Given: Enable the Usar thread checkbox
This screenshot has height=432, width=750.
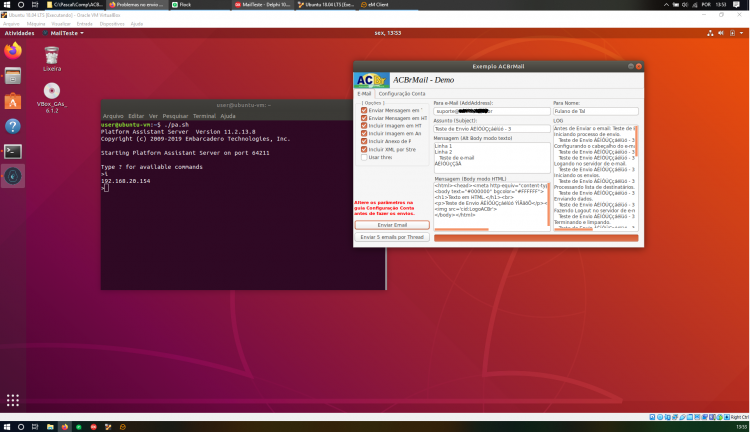Looking at the screenshot, I should tap(364, 157).
